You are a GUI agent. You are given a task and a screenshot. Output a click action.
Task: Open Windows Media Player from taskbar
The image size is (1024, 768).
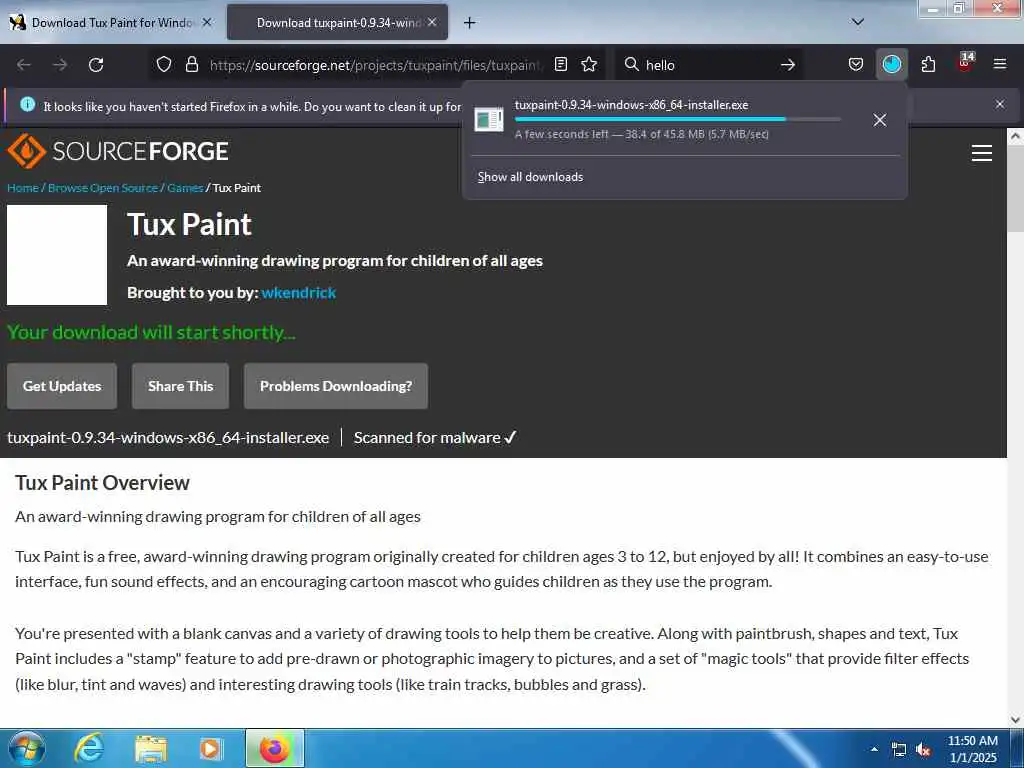point(211,748)
